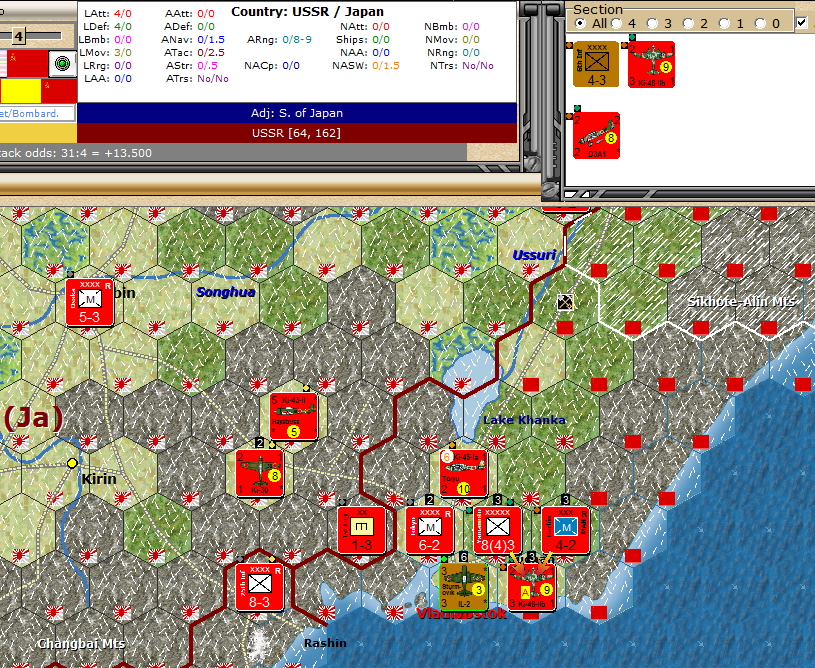This screenshot has height=668, width=815.
Task: Click the green circular target button
Action: 62,64
